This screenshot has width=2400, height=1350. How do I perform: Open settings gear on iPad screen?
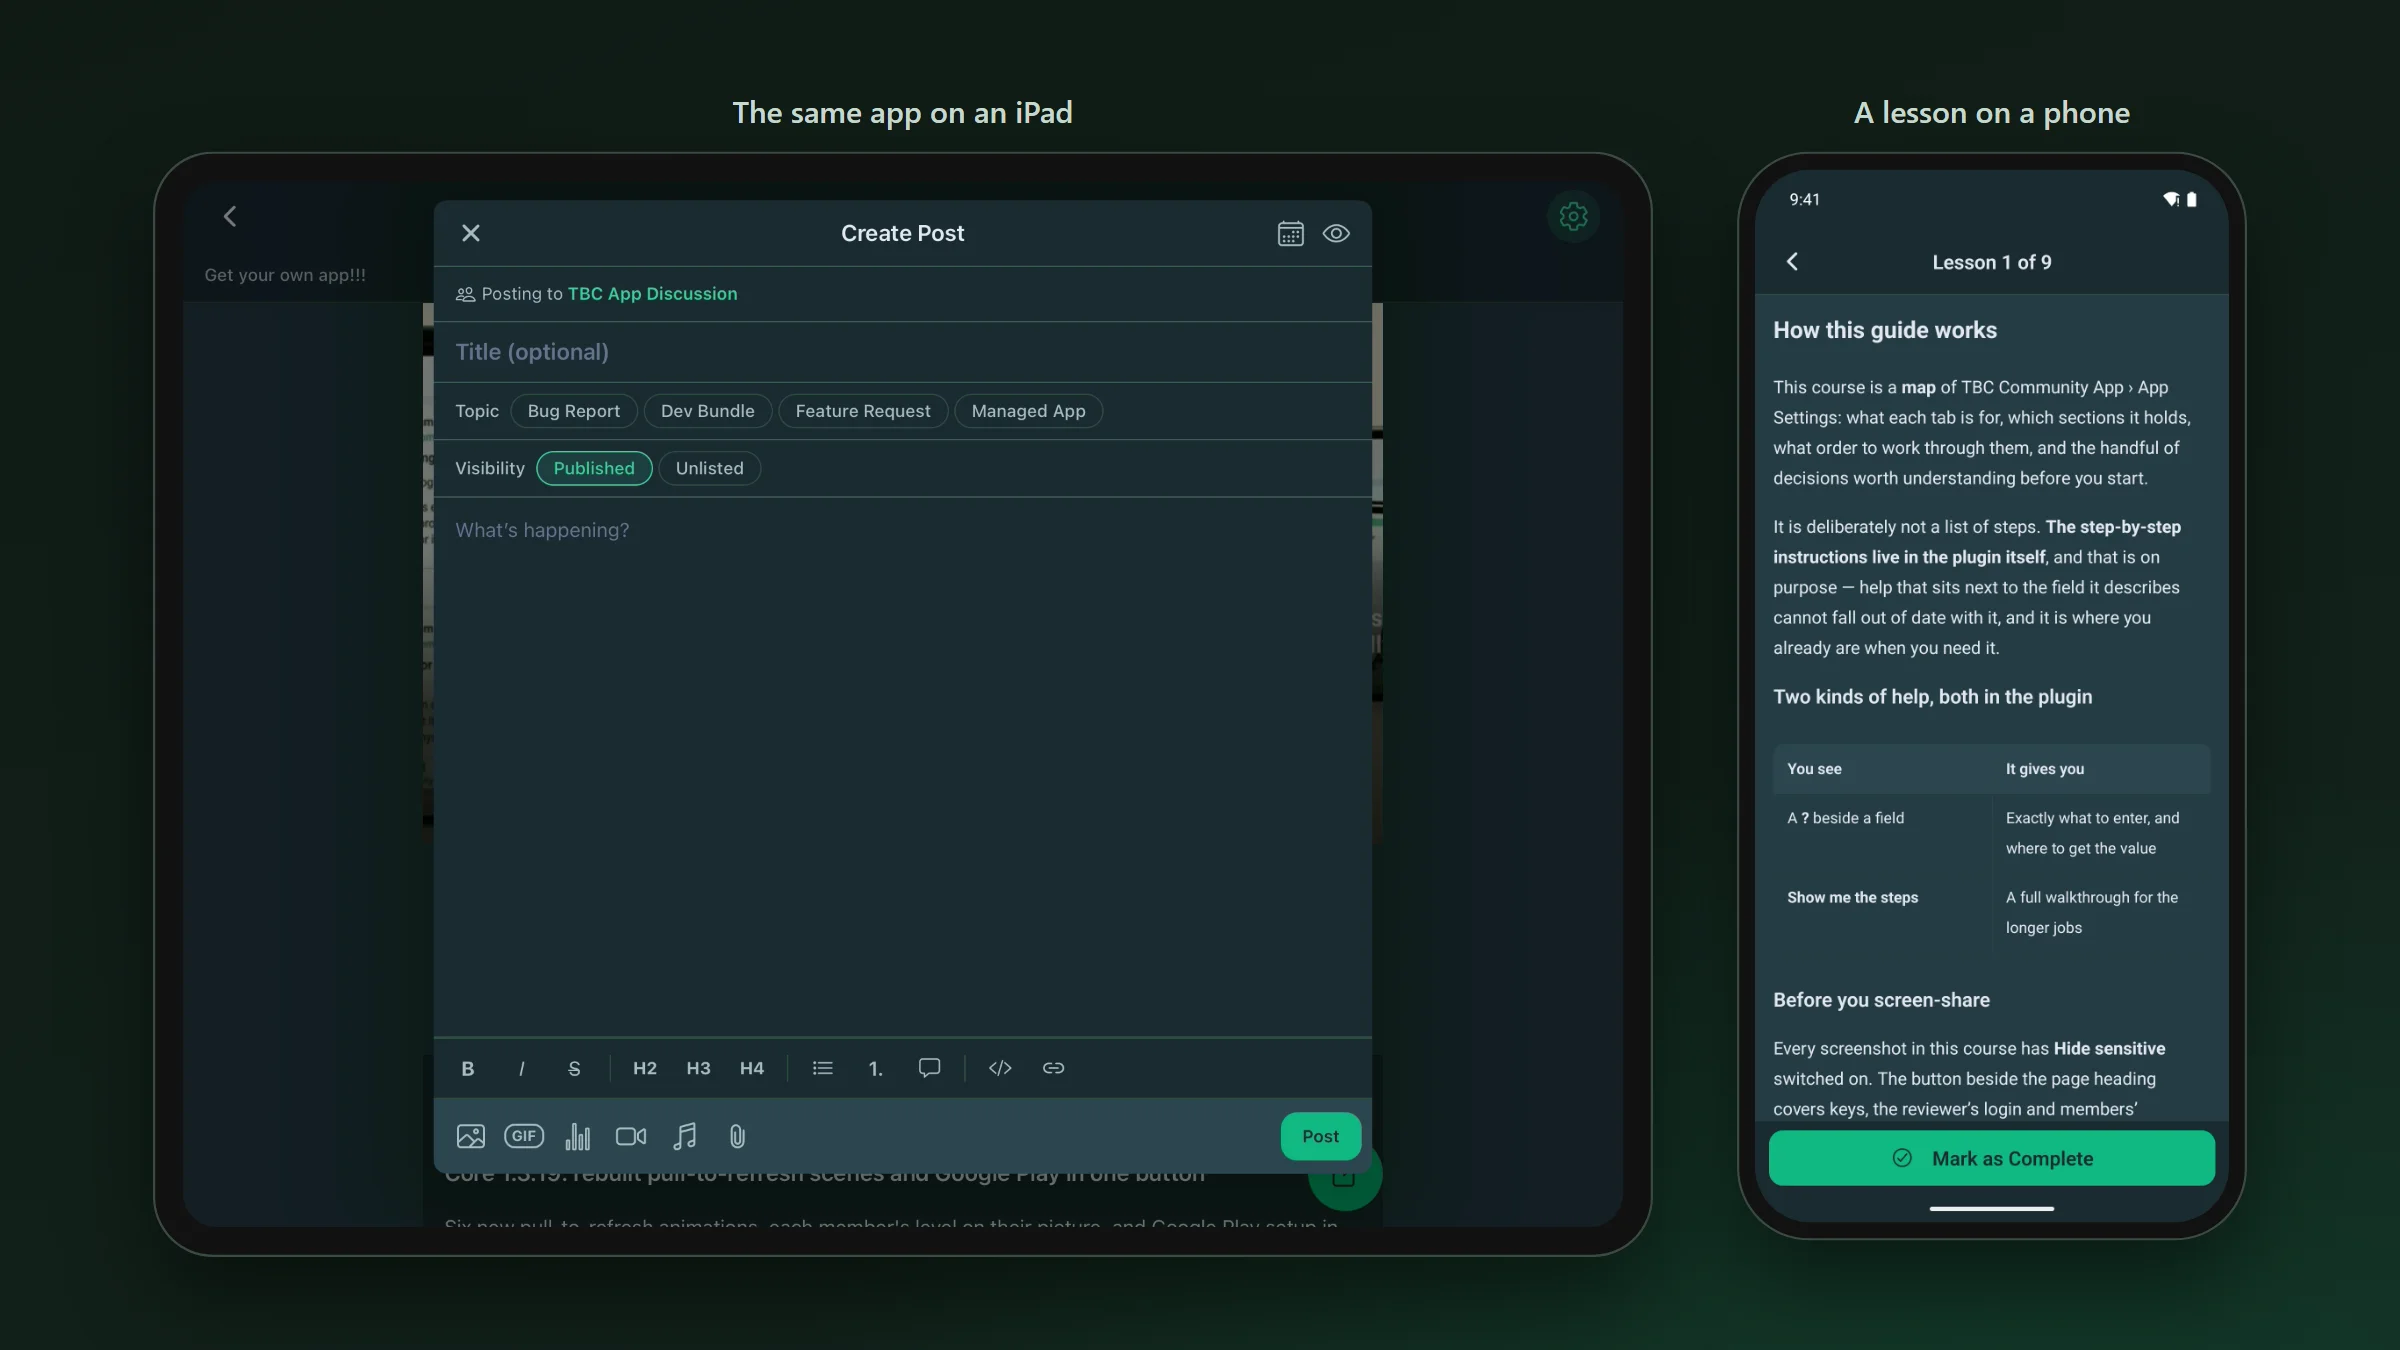(1573, 216)
